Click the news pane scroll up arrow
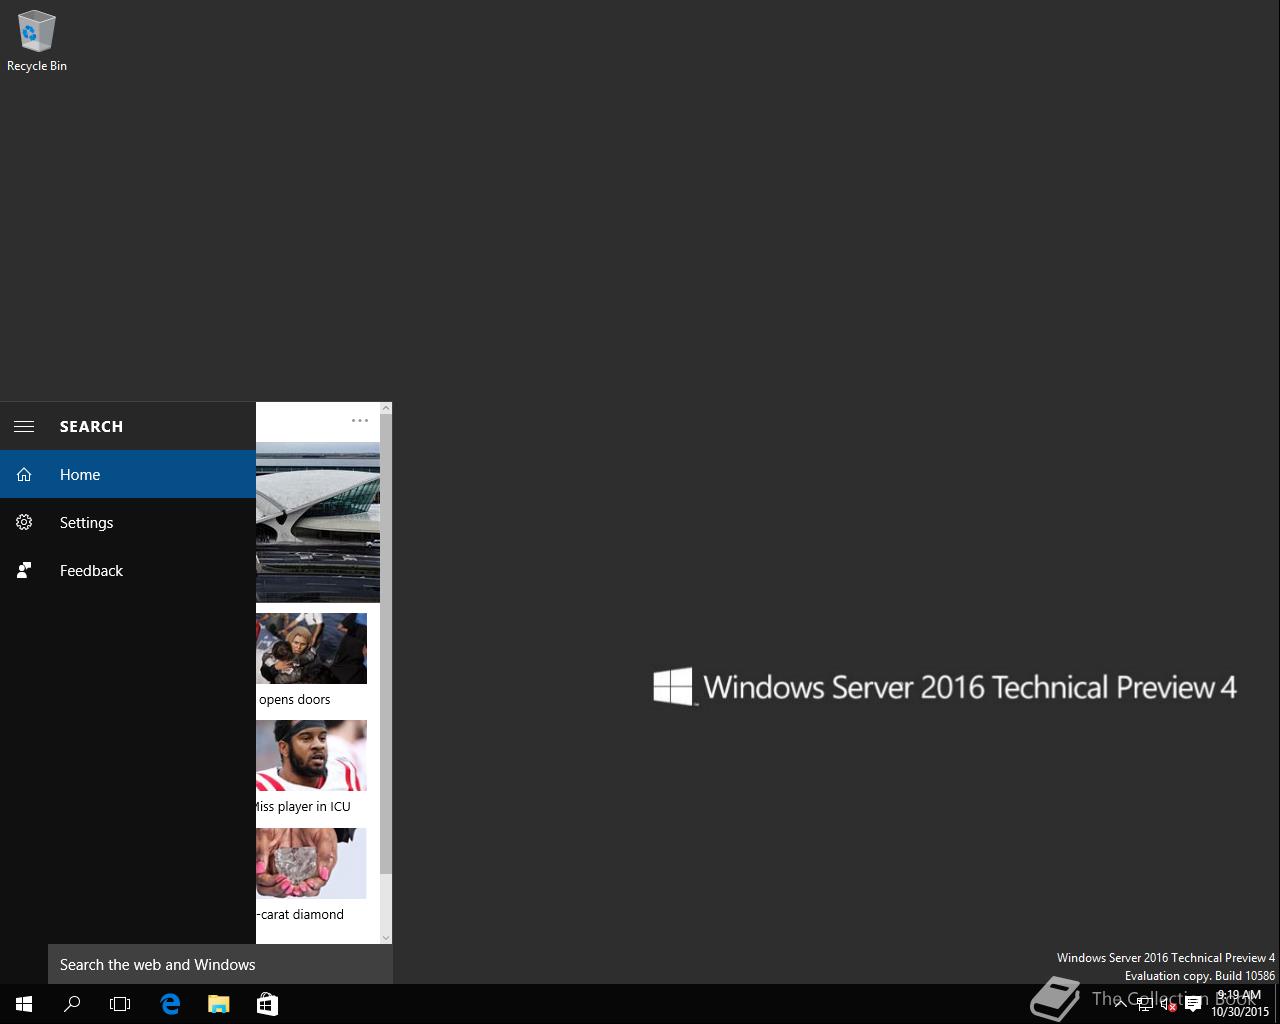Screen dimensions: 1280x1024 pyautogui.click(x=386, y=408)
